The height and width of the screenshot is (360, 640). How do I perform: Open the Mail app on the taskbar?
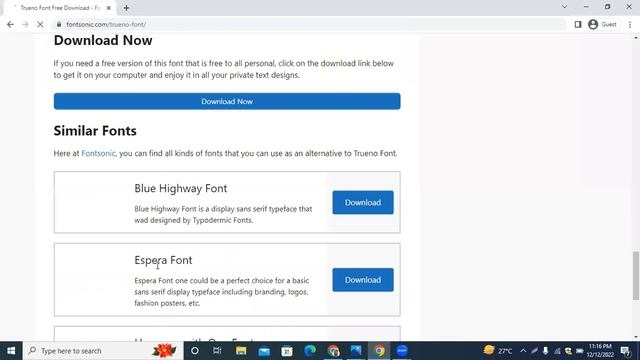264,351
